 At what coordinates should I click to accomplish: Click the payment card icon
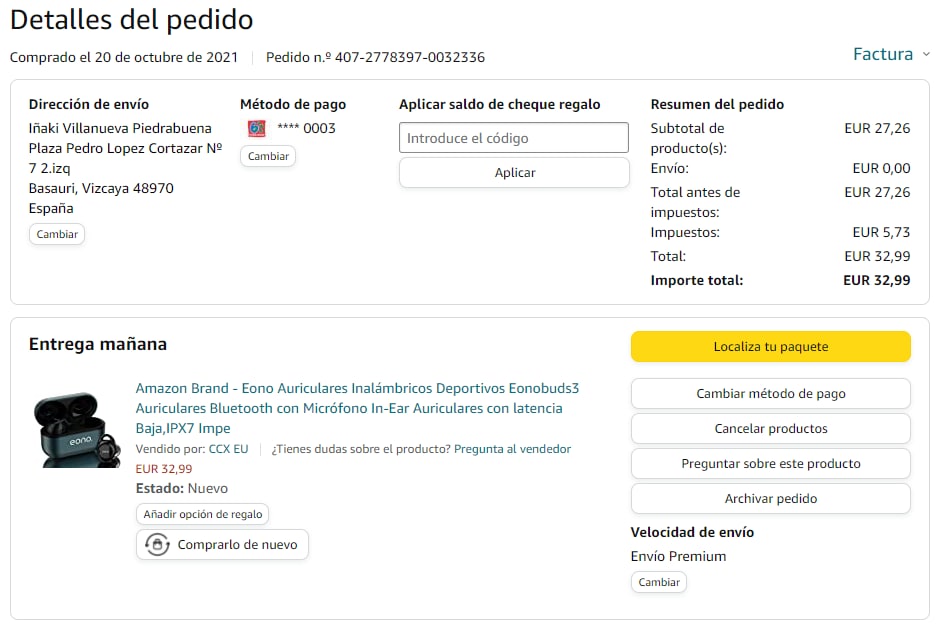(x=257, y=128)
